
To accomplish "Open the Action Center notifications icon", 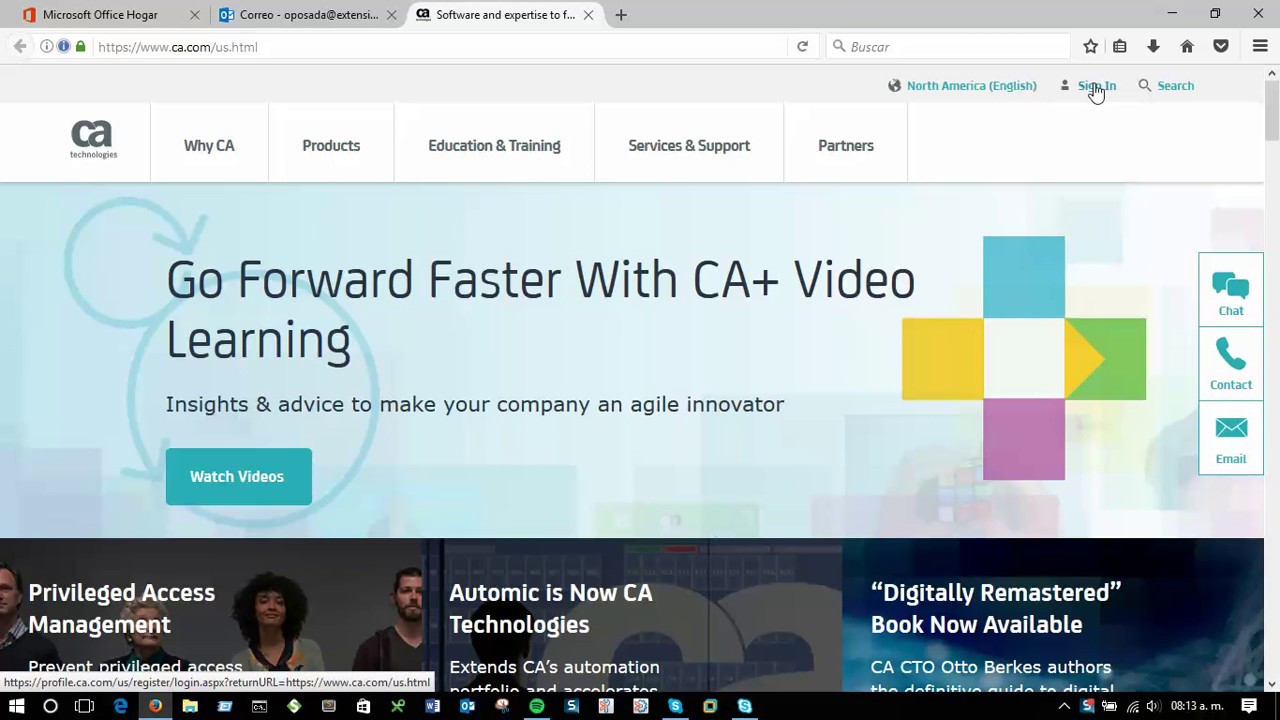I will coord(1249,706).
